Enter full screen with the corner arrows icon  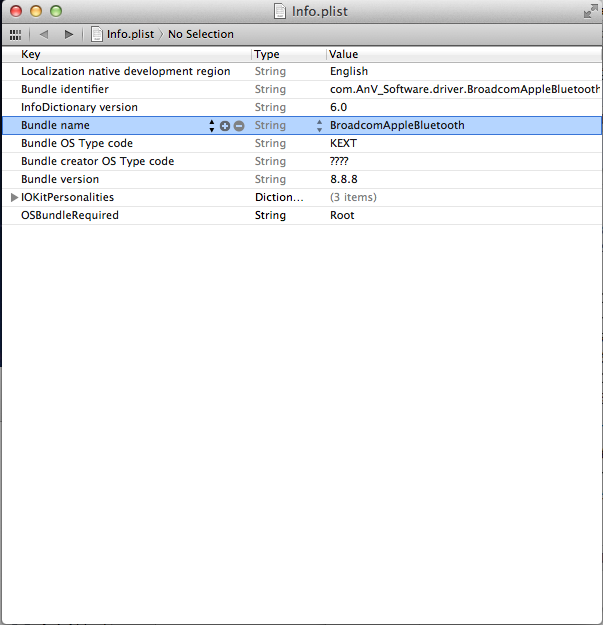(x=591, y=11)
